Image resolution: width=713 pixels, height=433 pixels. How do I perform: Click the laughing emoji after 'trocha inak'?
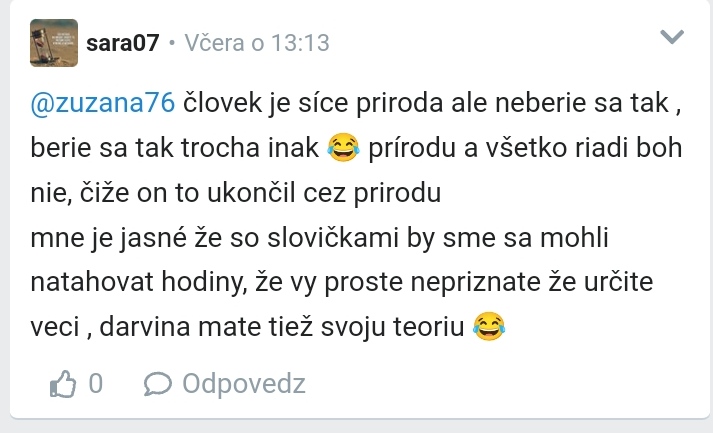point(343,147)
